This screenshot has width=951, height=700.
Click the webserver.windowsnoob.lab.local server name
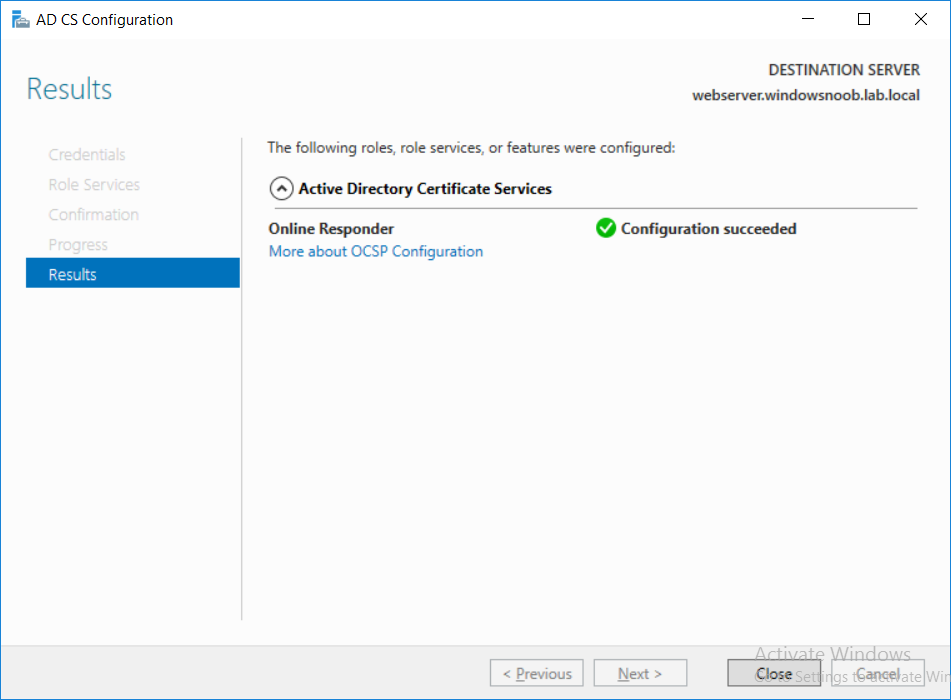[x=806, y=95]
